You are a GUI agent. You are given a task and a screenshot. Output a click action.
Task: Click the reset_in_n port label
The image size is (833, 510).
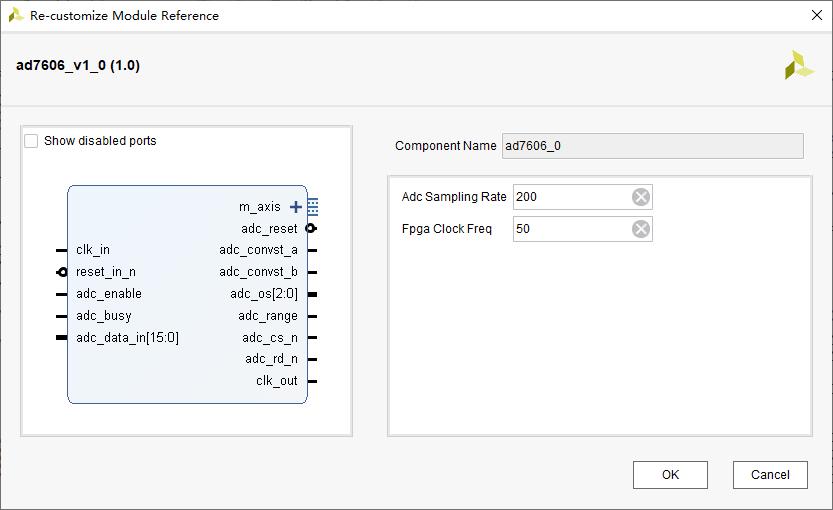tap(105, 272)
